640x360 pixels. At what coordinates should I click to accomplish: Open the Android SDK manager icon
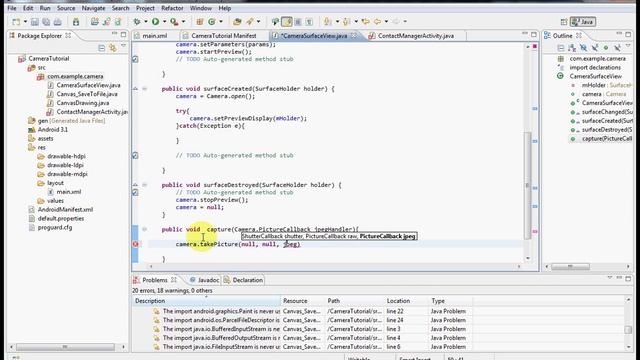click(76, 22)
